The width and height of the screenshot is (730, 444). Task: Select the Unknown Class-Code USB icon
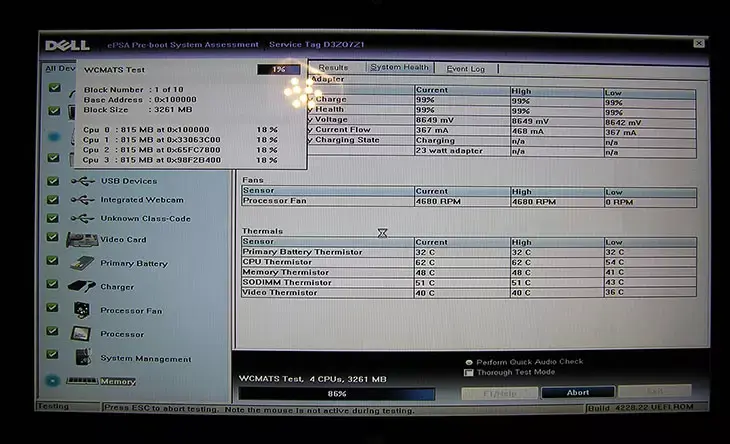tap(82, 218)
